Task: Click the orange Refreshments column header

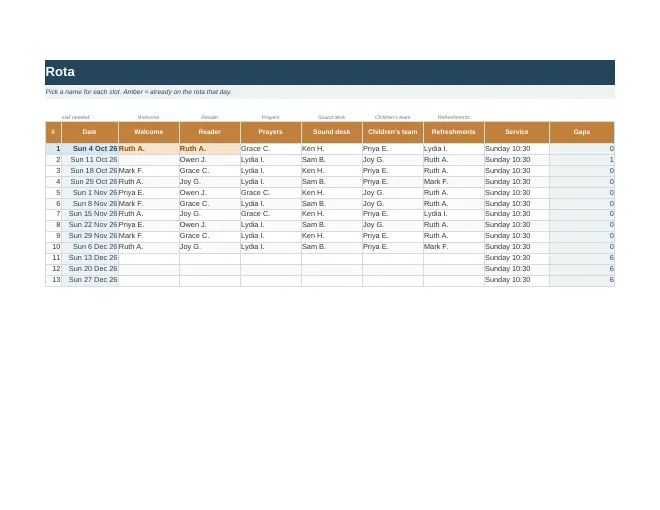Action: [454, 132]
